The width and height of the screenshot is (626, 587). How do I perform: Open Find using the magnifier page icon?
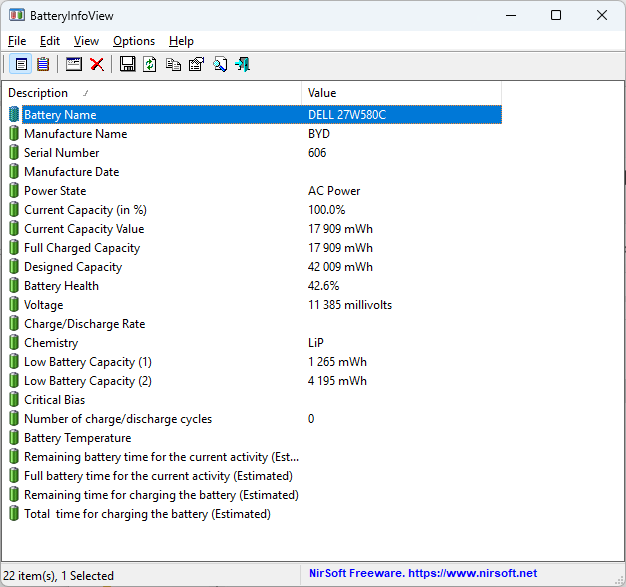tap(220, 64)
